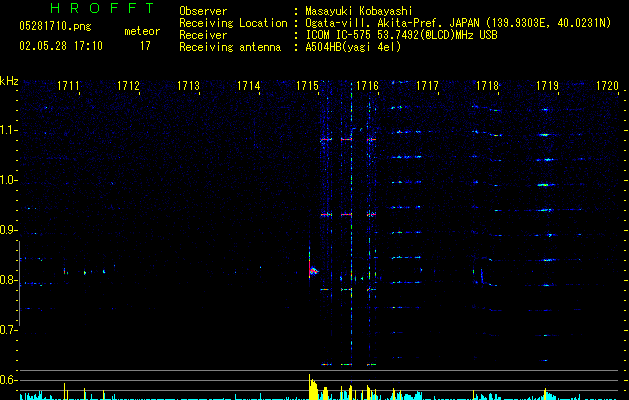The height and width of the screenshot is (400, 629).
Task: Click the 1.0 kHz frequency label
Action: 8,180
